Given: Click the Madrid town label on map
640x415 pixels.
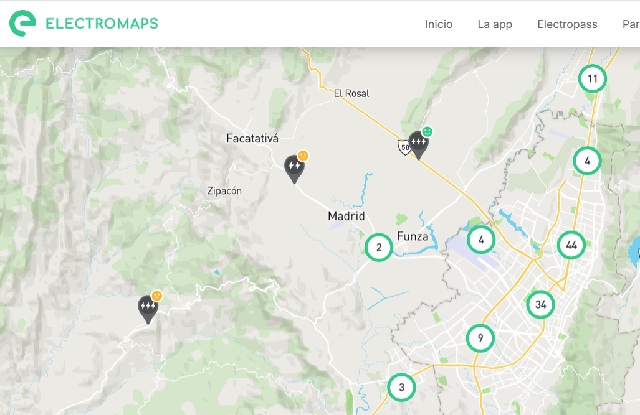Looking at the screenshot, I should tap(346, 216).
